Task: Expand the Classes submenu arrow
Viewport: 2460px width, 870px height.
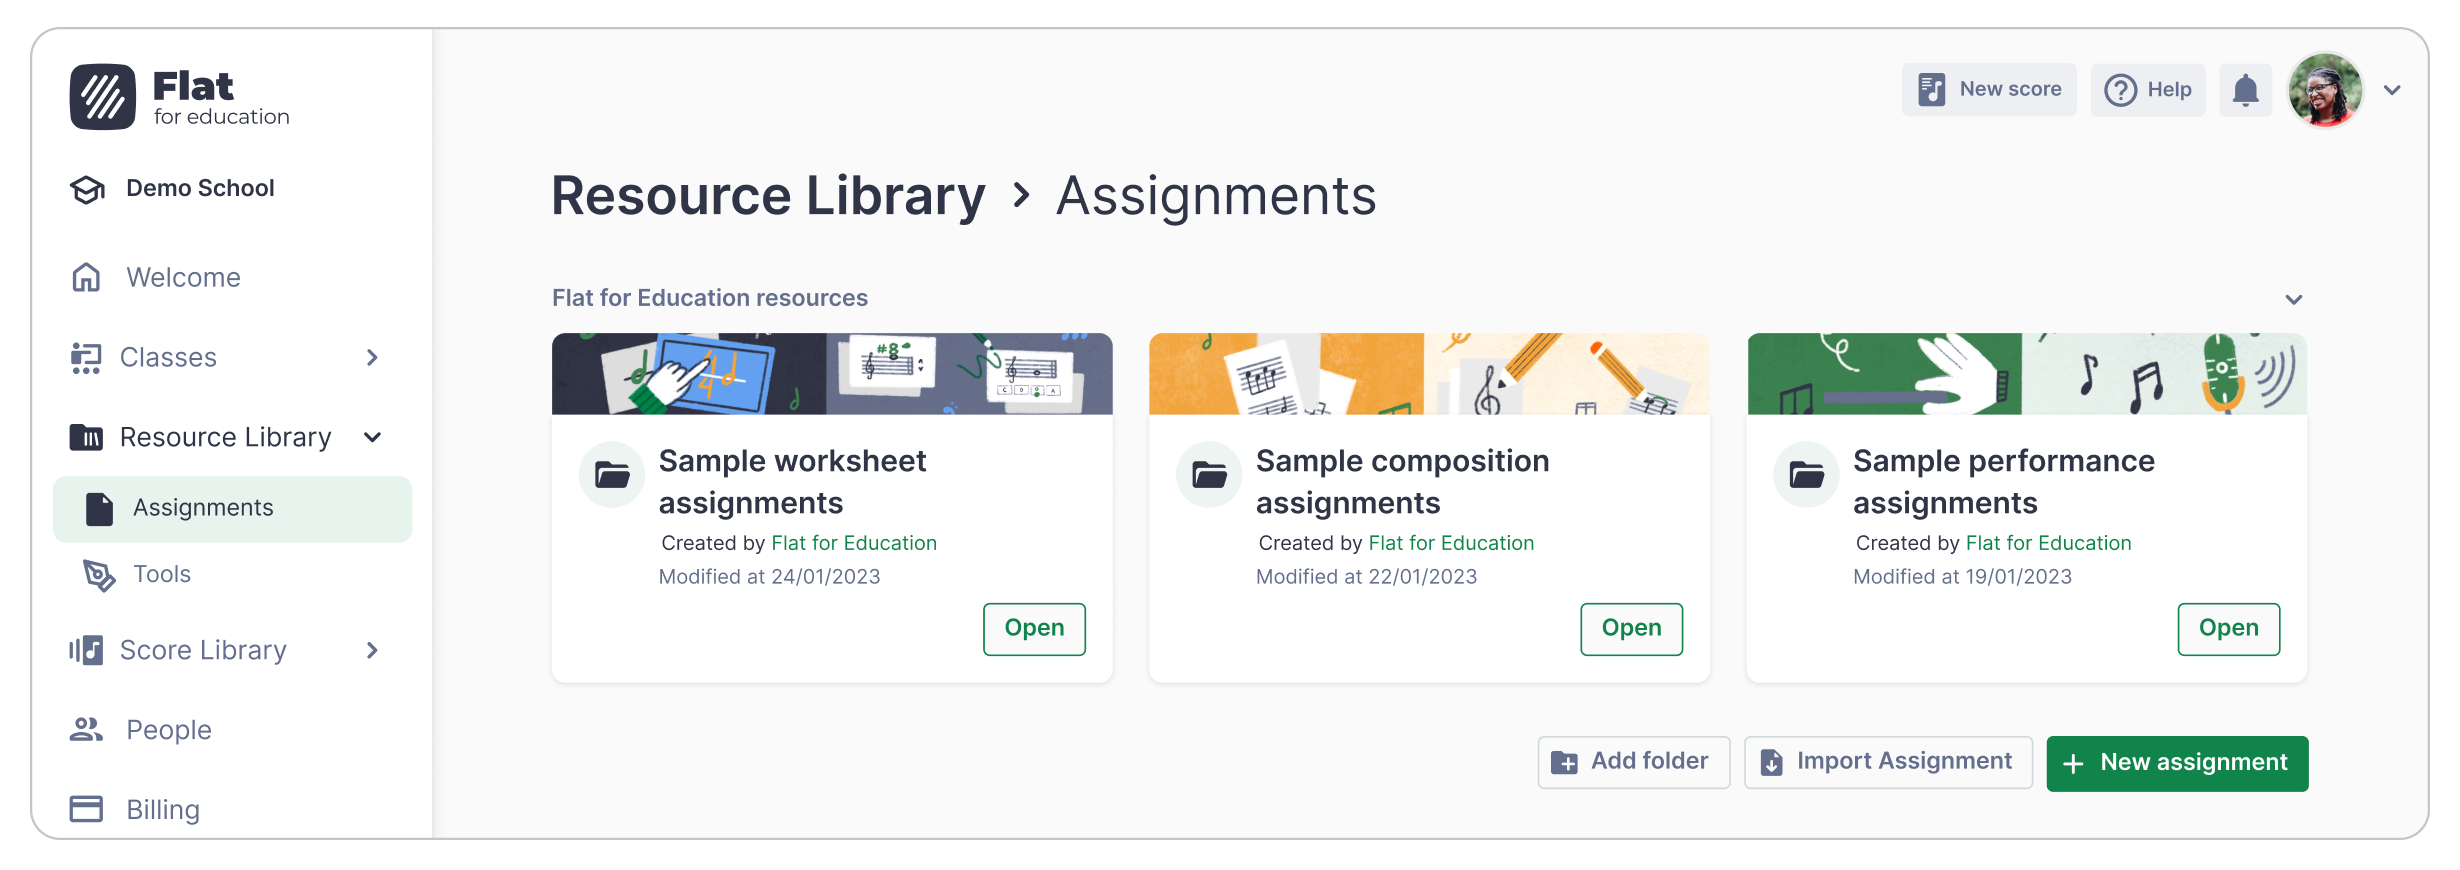Action: 372,357
